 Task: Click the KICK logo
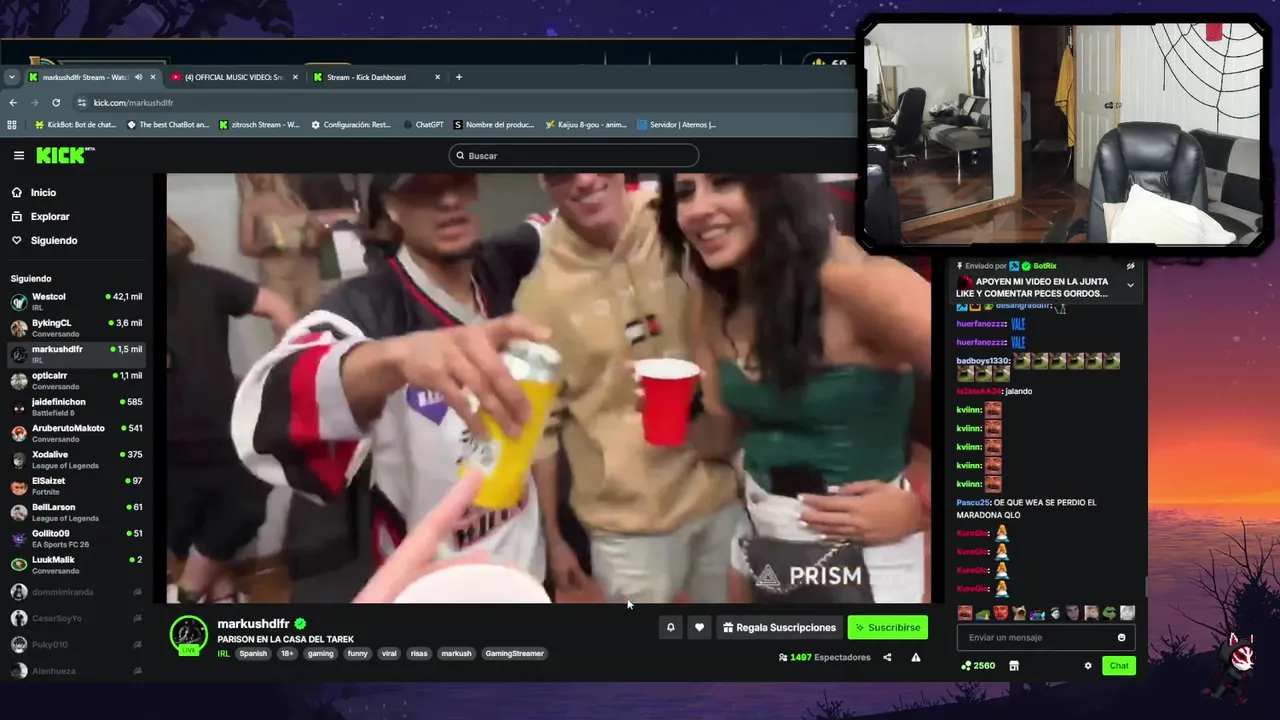click(65, 155)
